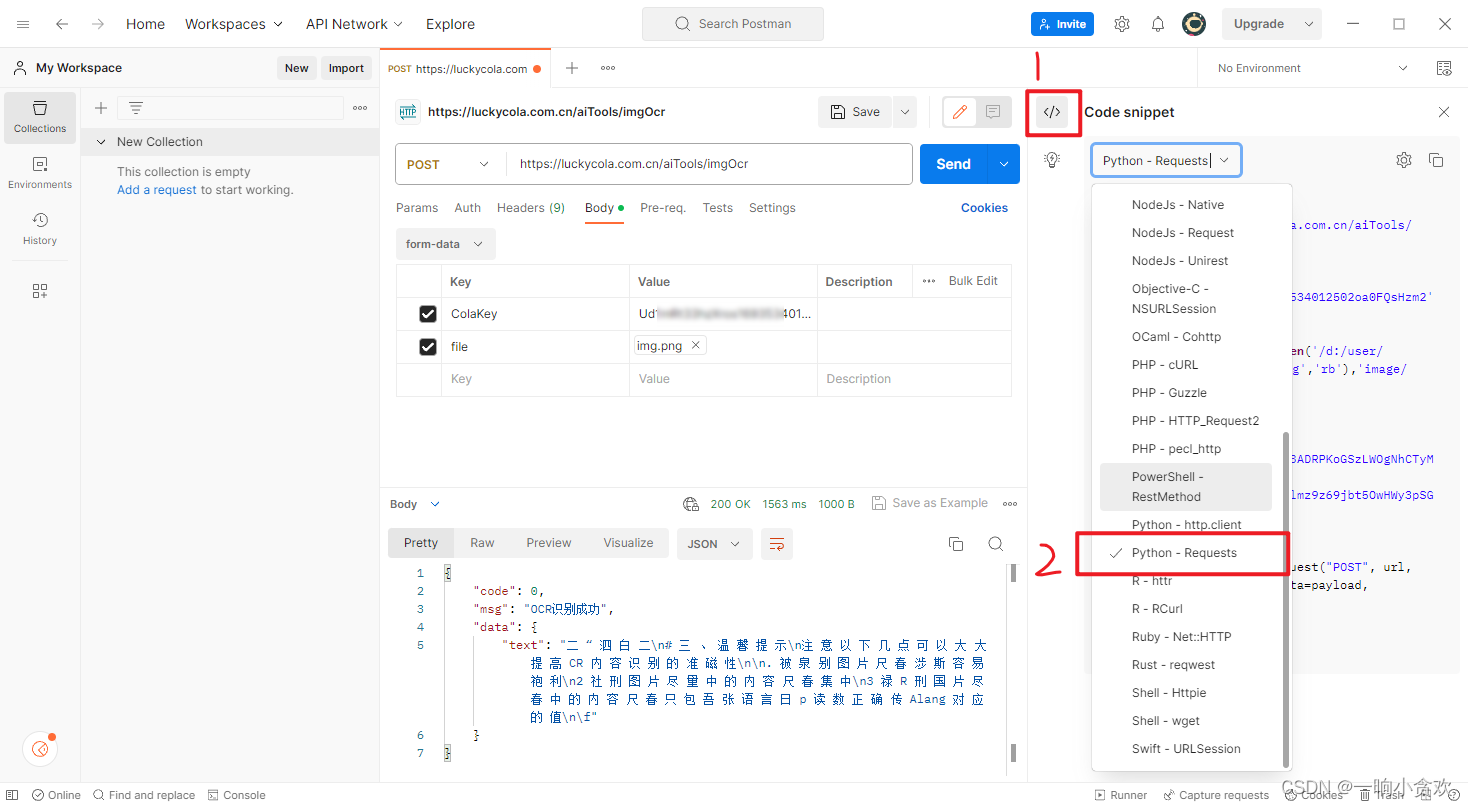Screen dimensions: 1468x807
Task: Open the Pre-req. tab
Action: [663, 208]
